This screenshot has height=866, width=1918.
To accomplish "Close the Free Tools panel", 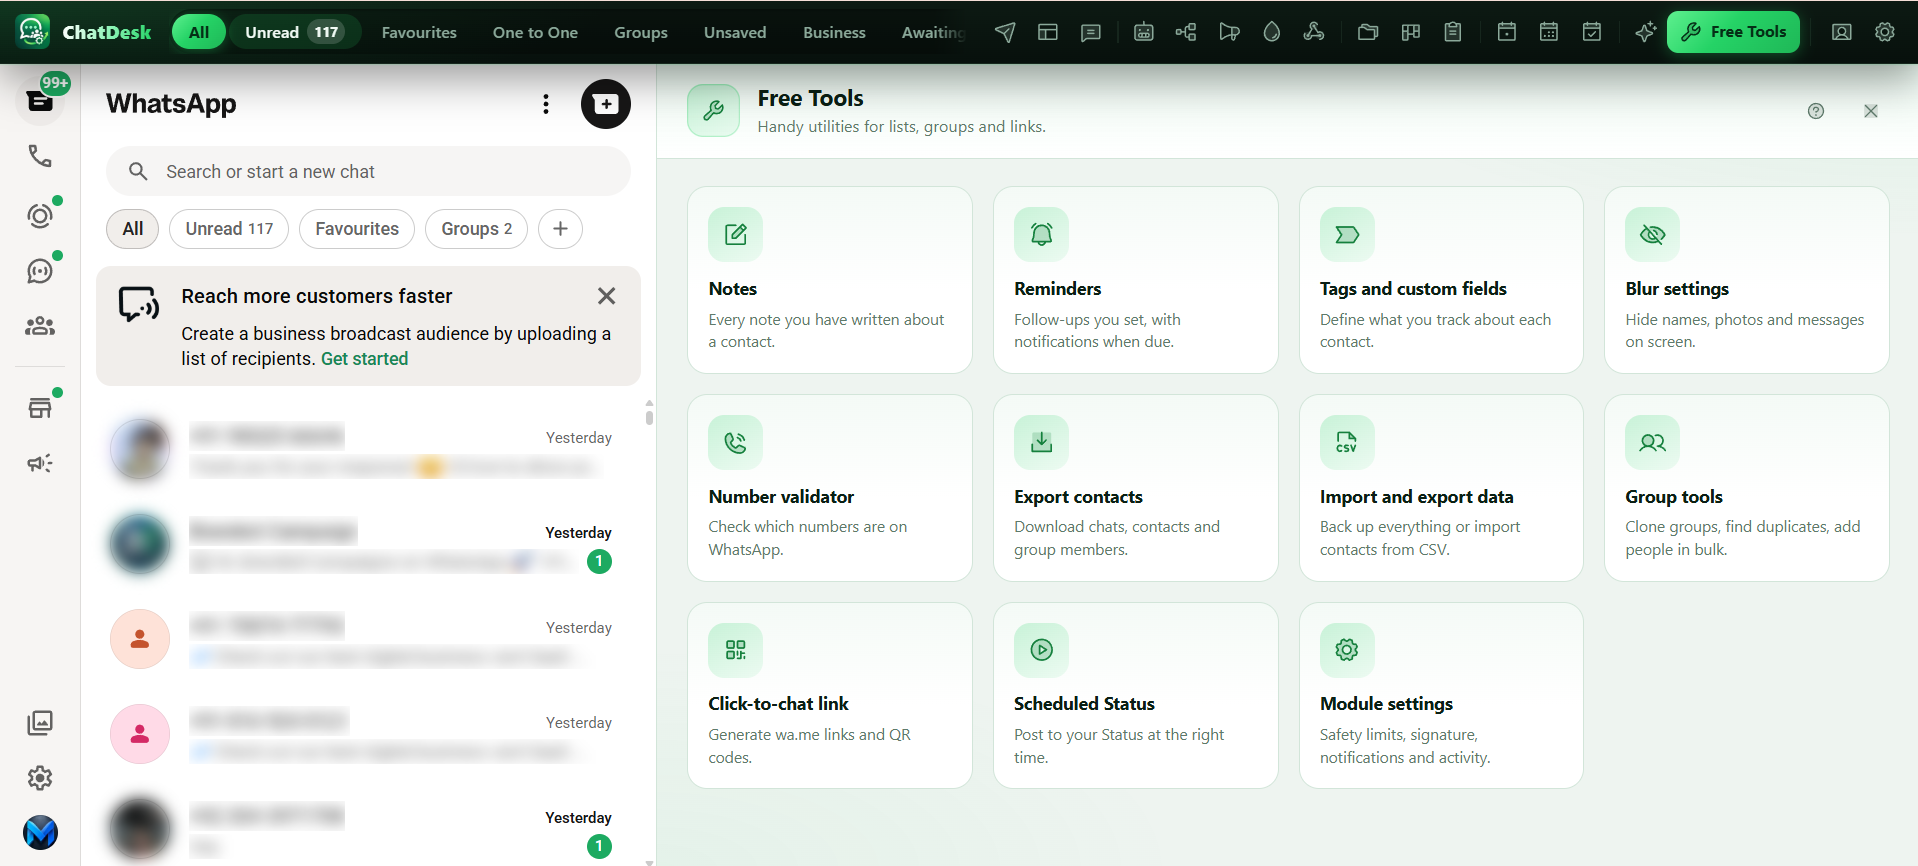I will (x=1871, y=111).
